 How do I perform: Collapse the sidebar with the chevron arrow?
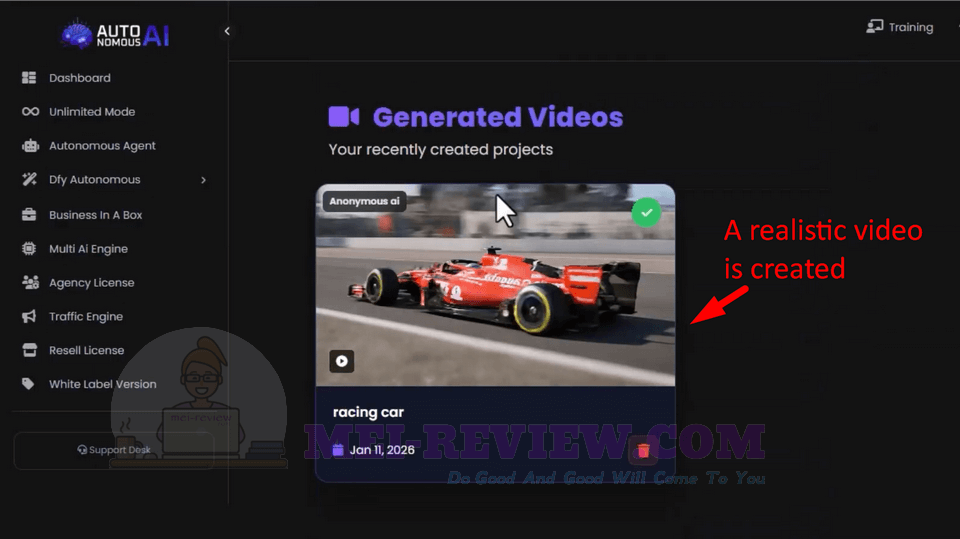[227, 31]
